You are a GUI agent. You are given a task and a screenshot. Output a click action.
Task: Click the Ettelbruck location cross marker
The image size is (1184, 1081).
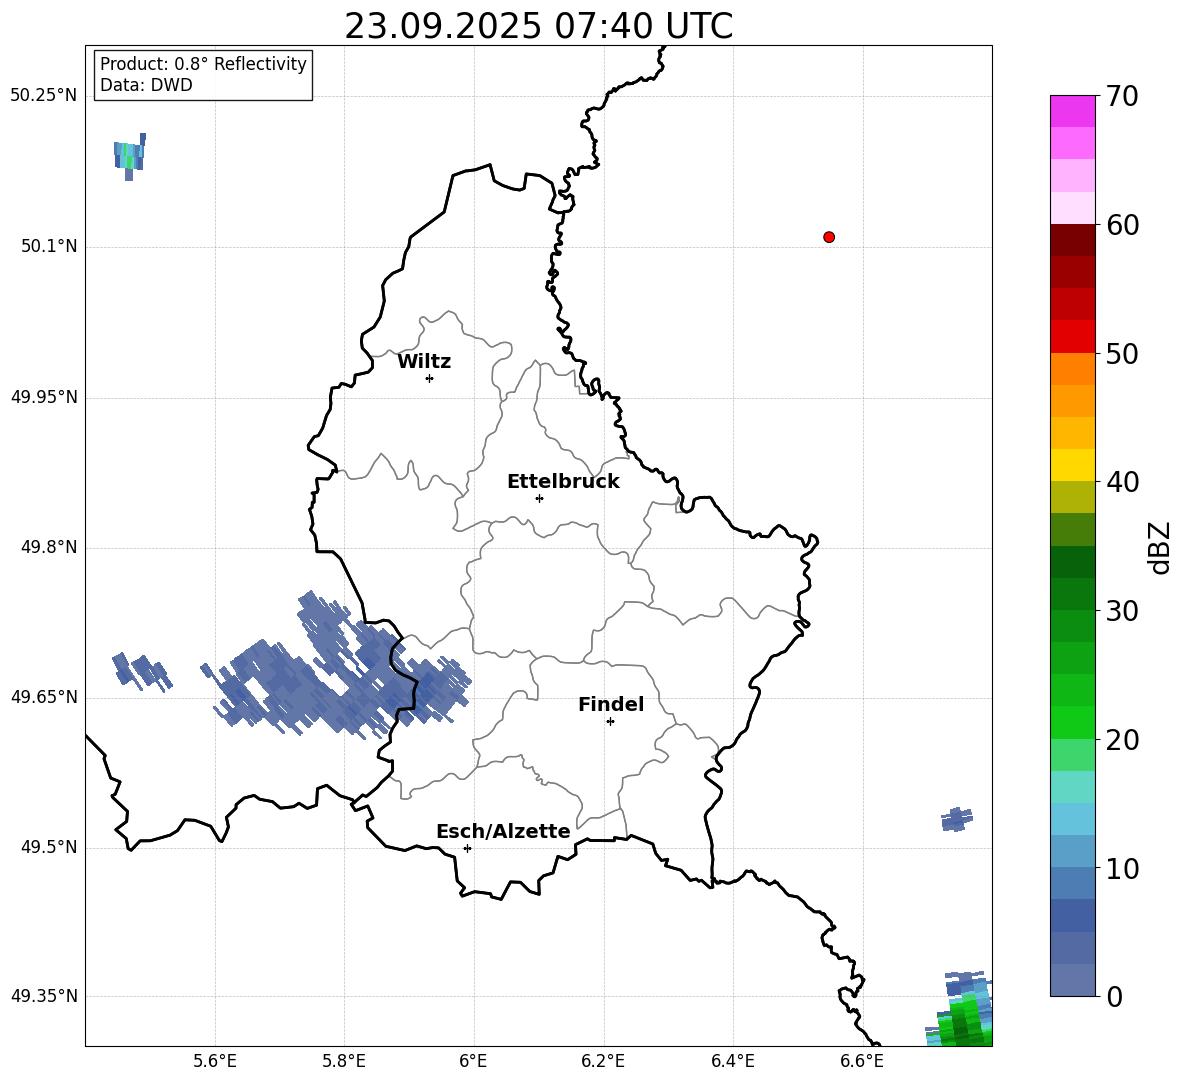click(539, 498)
